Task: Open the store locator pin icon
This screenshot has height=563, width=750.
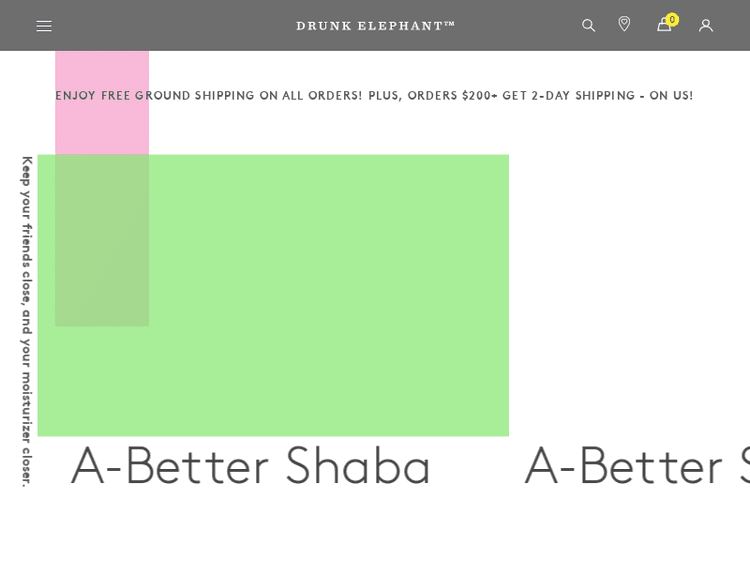Action: 624,25
